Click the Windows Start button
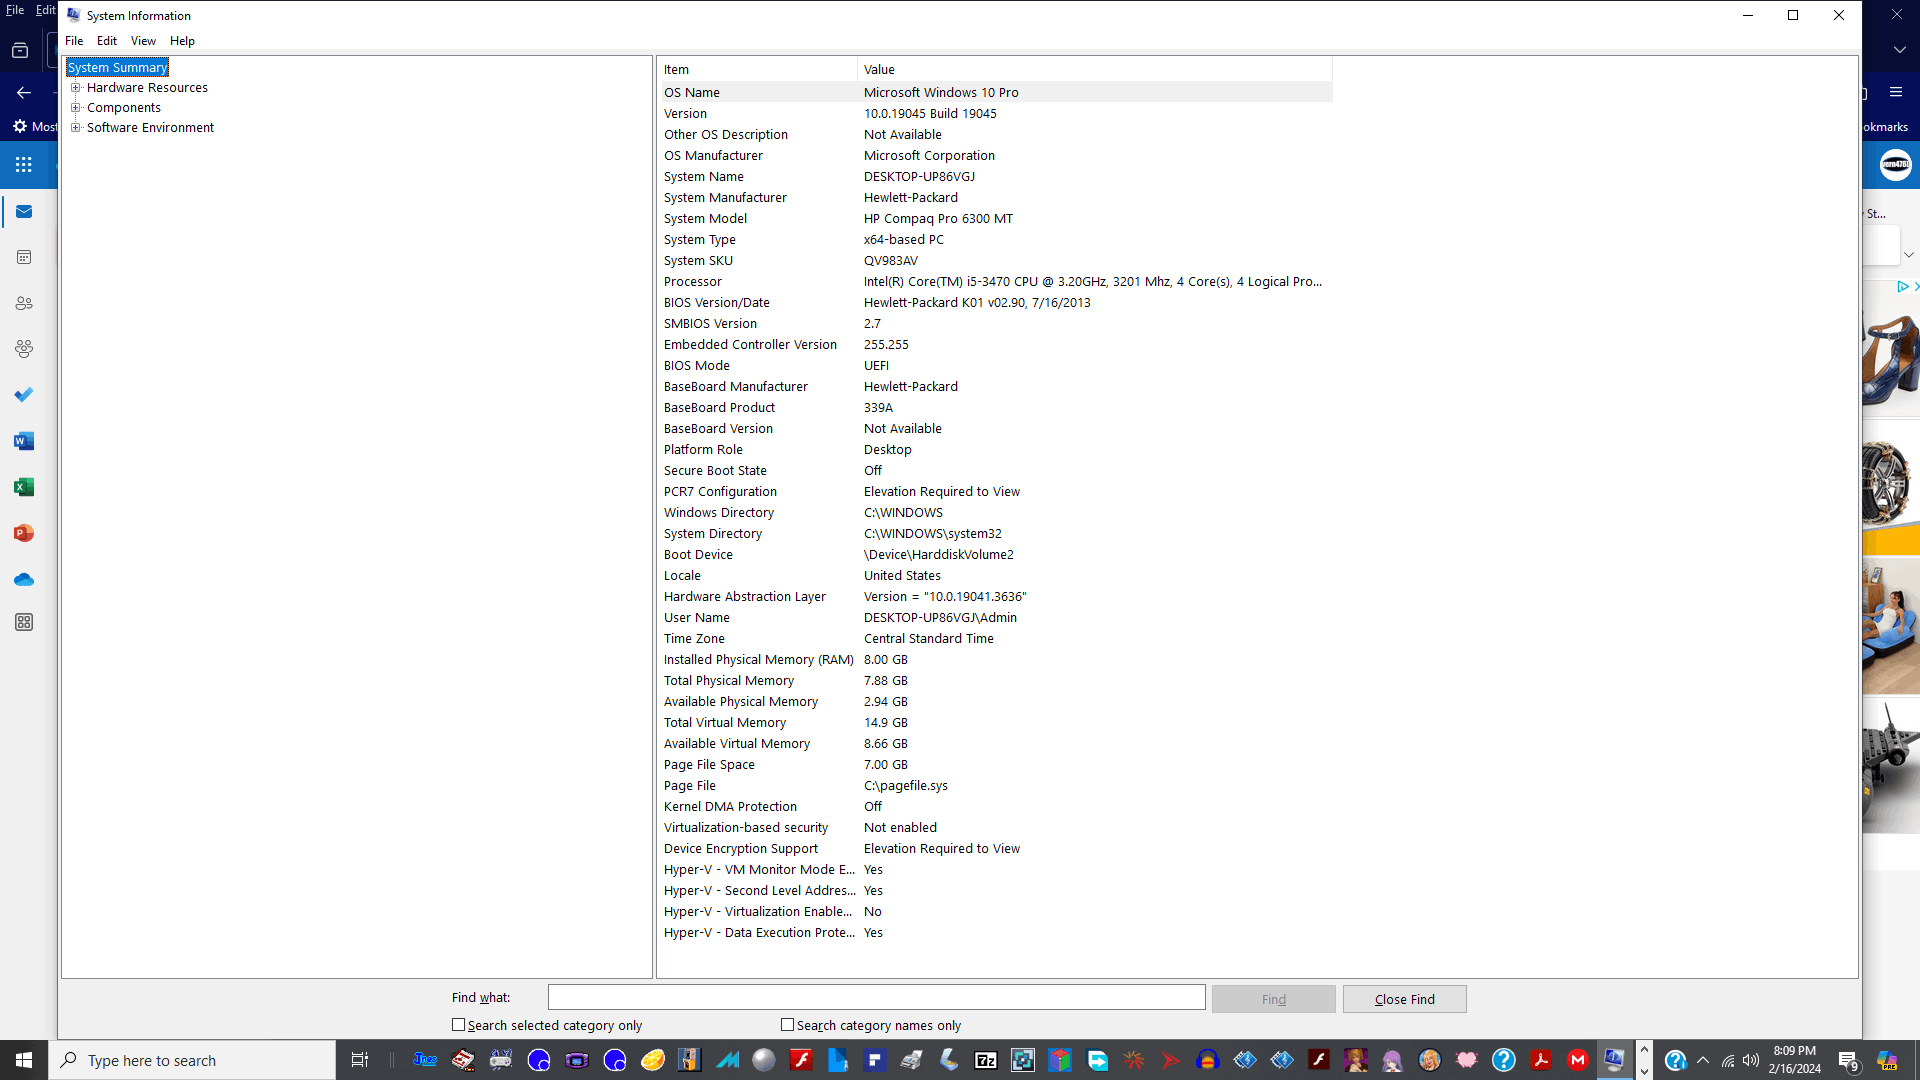Image resolution: width=1920 pixels, height=1080 pixels. tap(24, 1060)
